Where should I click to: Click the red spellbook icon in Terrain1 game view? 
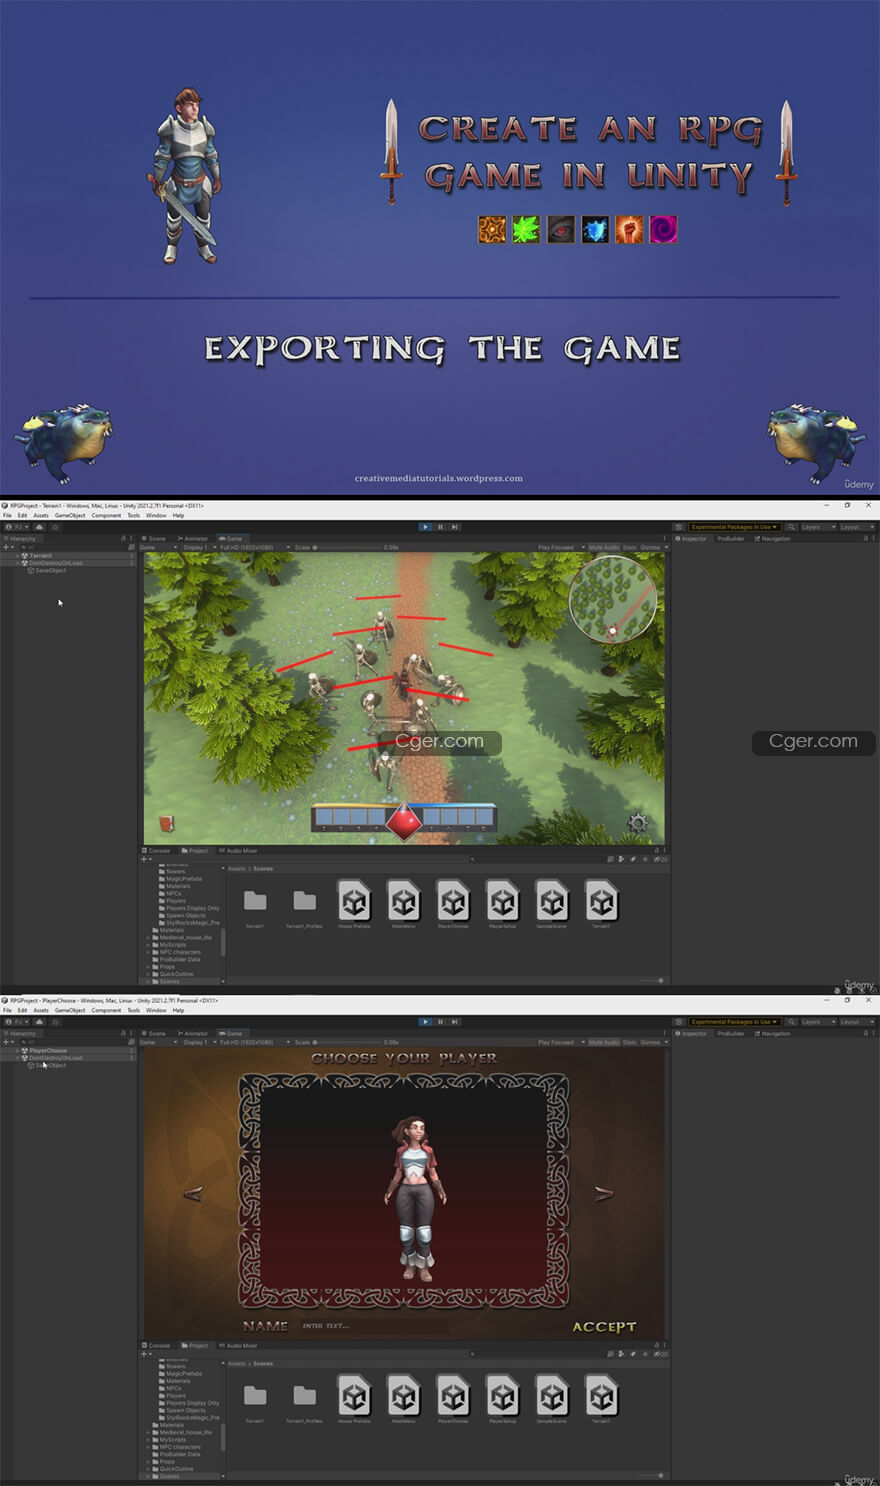point(166,823)
